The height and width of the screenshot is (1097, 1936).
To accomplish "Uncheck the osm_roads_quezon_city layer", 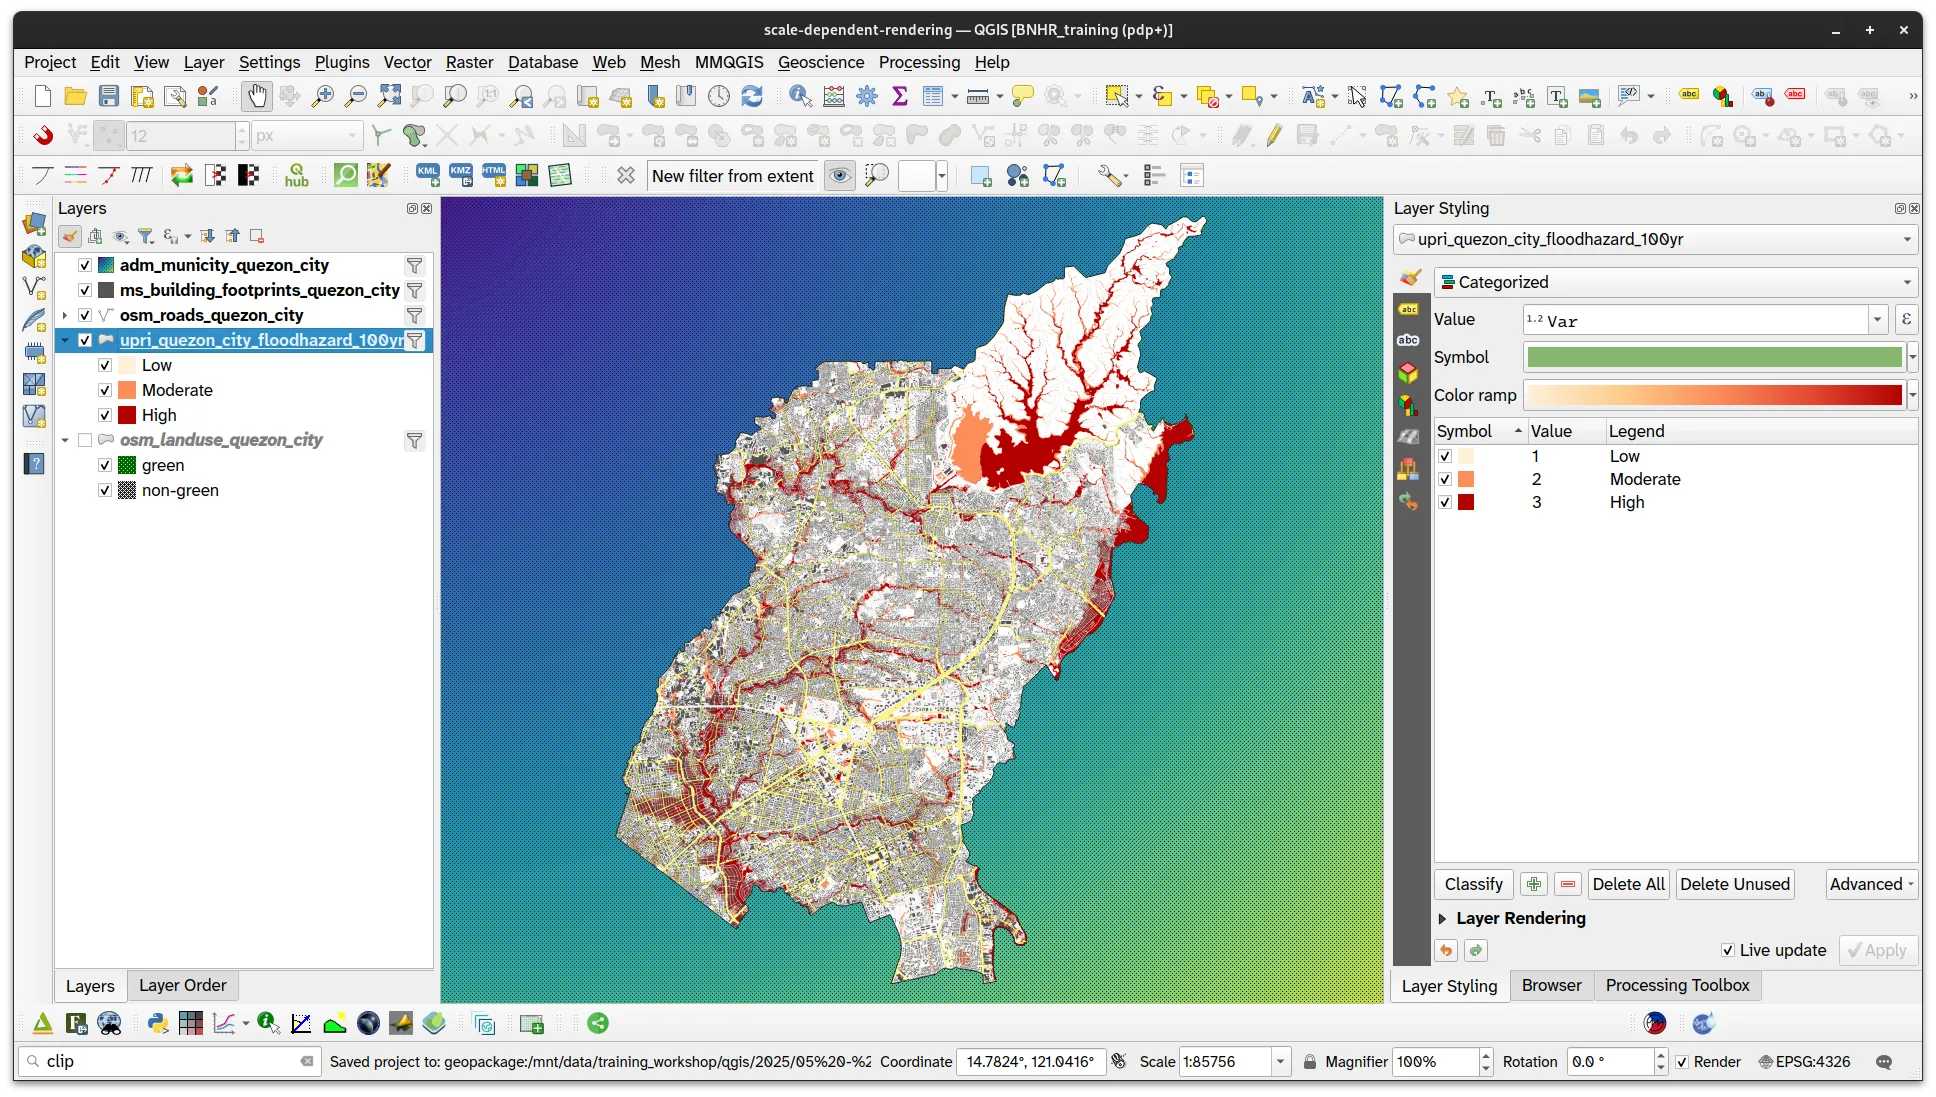I will pos(86,315).
